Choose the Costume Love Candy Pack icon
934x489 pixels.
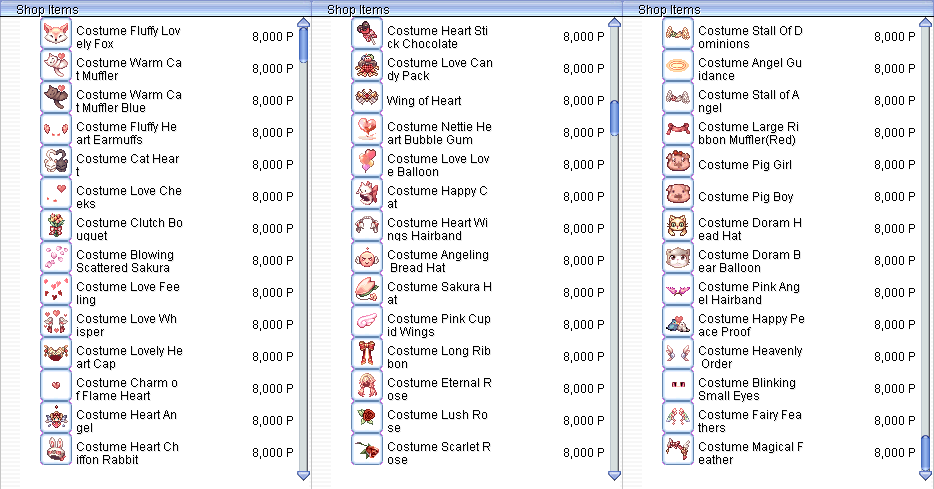pos(367,66)
